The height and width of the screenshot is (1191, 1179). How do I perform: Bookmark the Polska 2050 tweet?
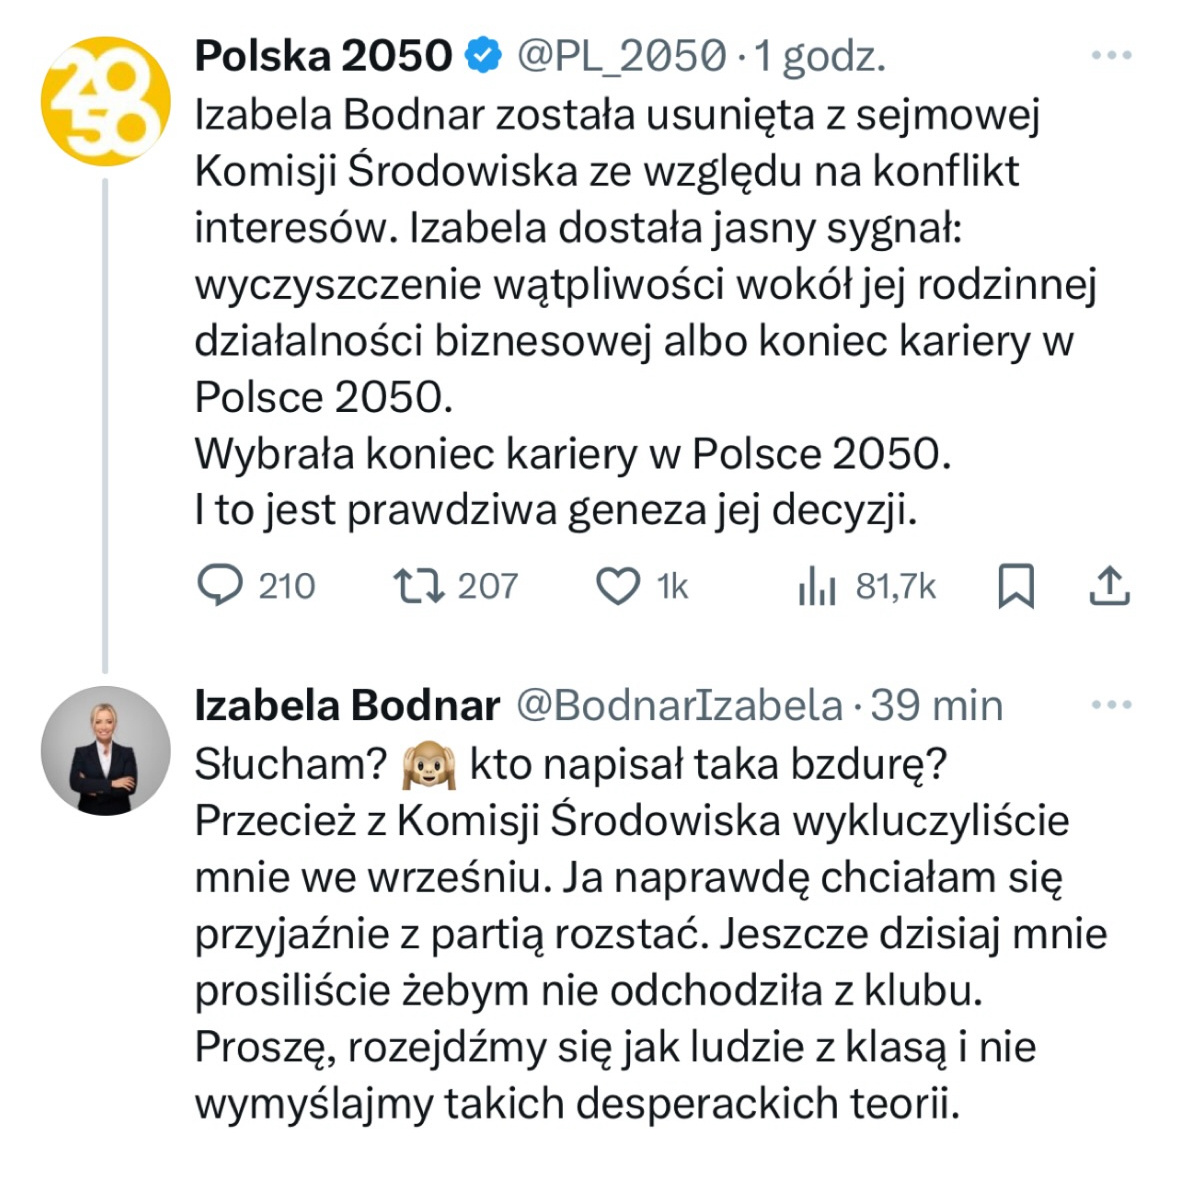point(1016,586)
